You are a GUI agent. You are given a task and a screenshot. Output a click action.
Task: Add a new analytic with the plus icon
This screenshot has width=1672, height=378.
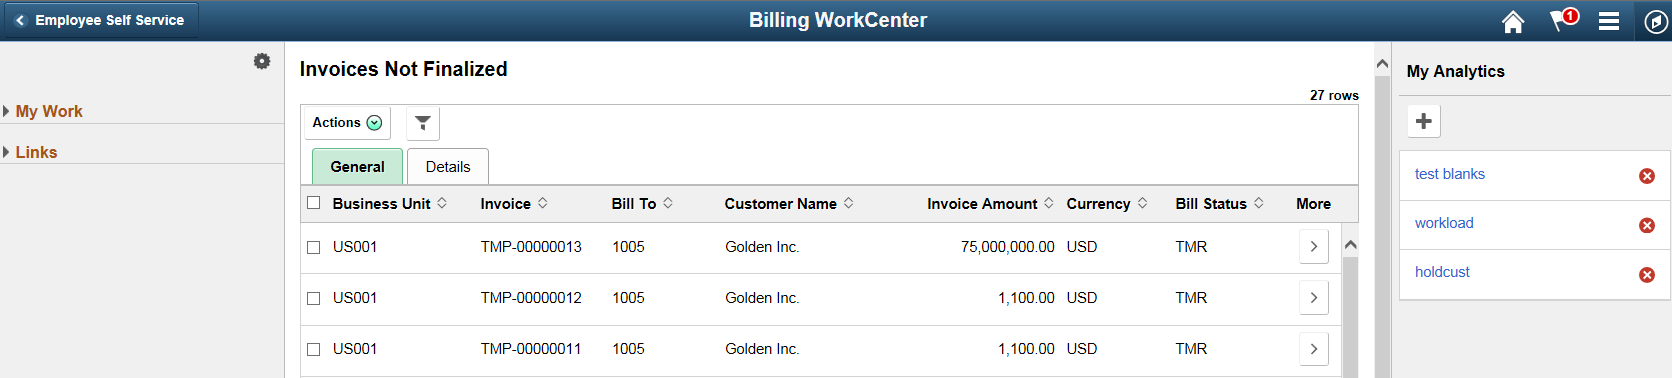click(1424, 121)
